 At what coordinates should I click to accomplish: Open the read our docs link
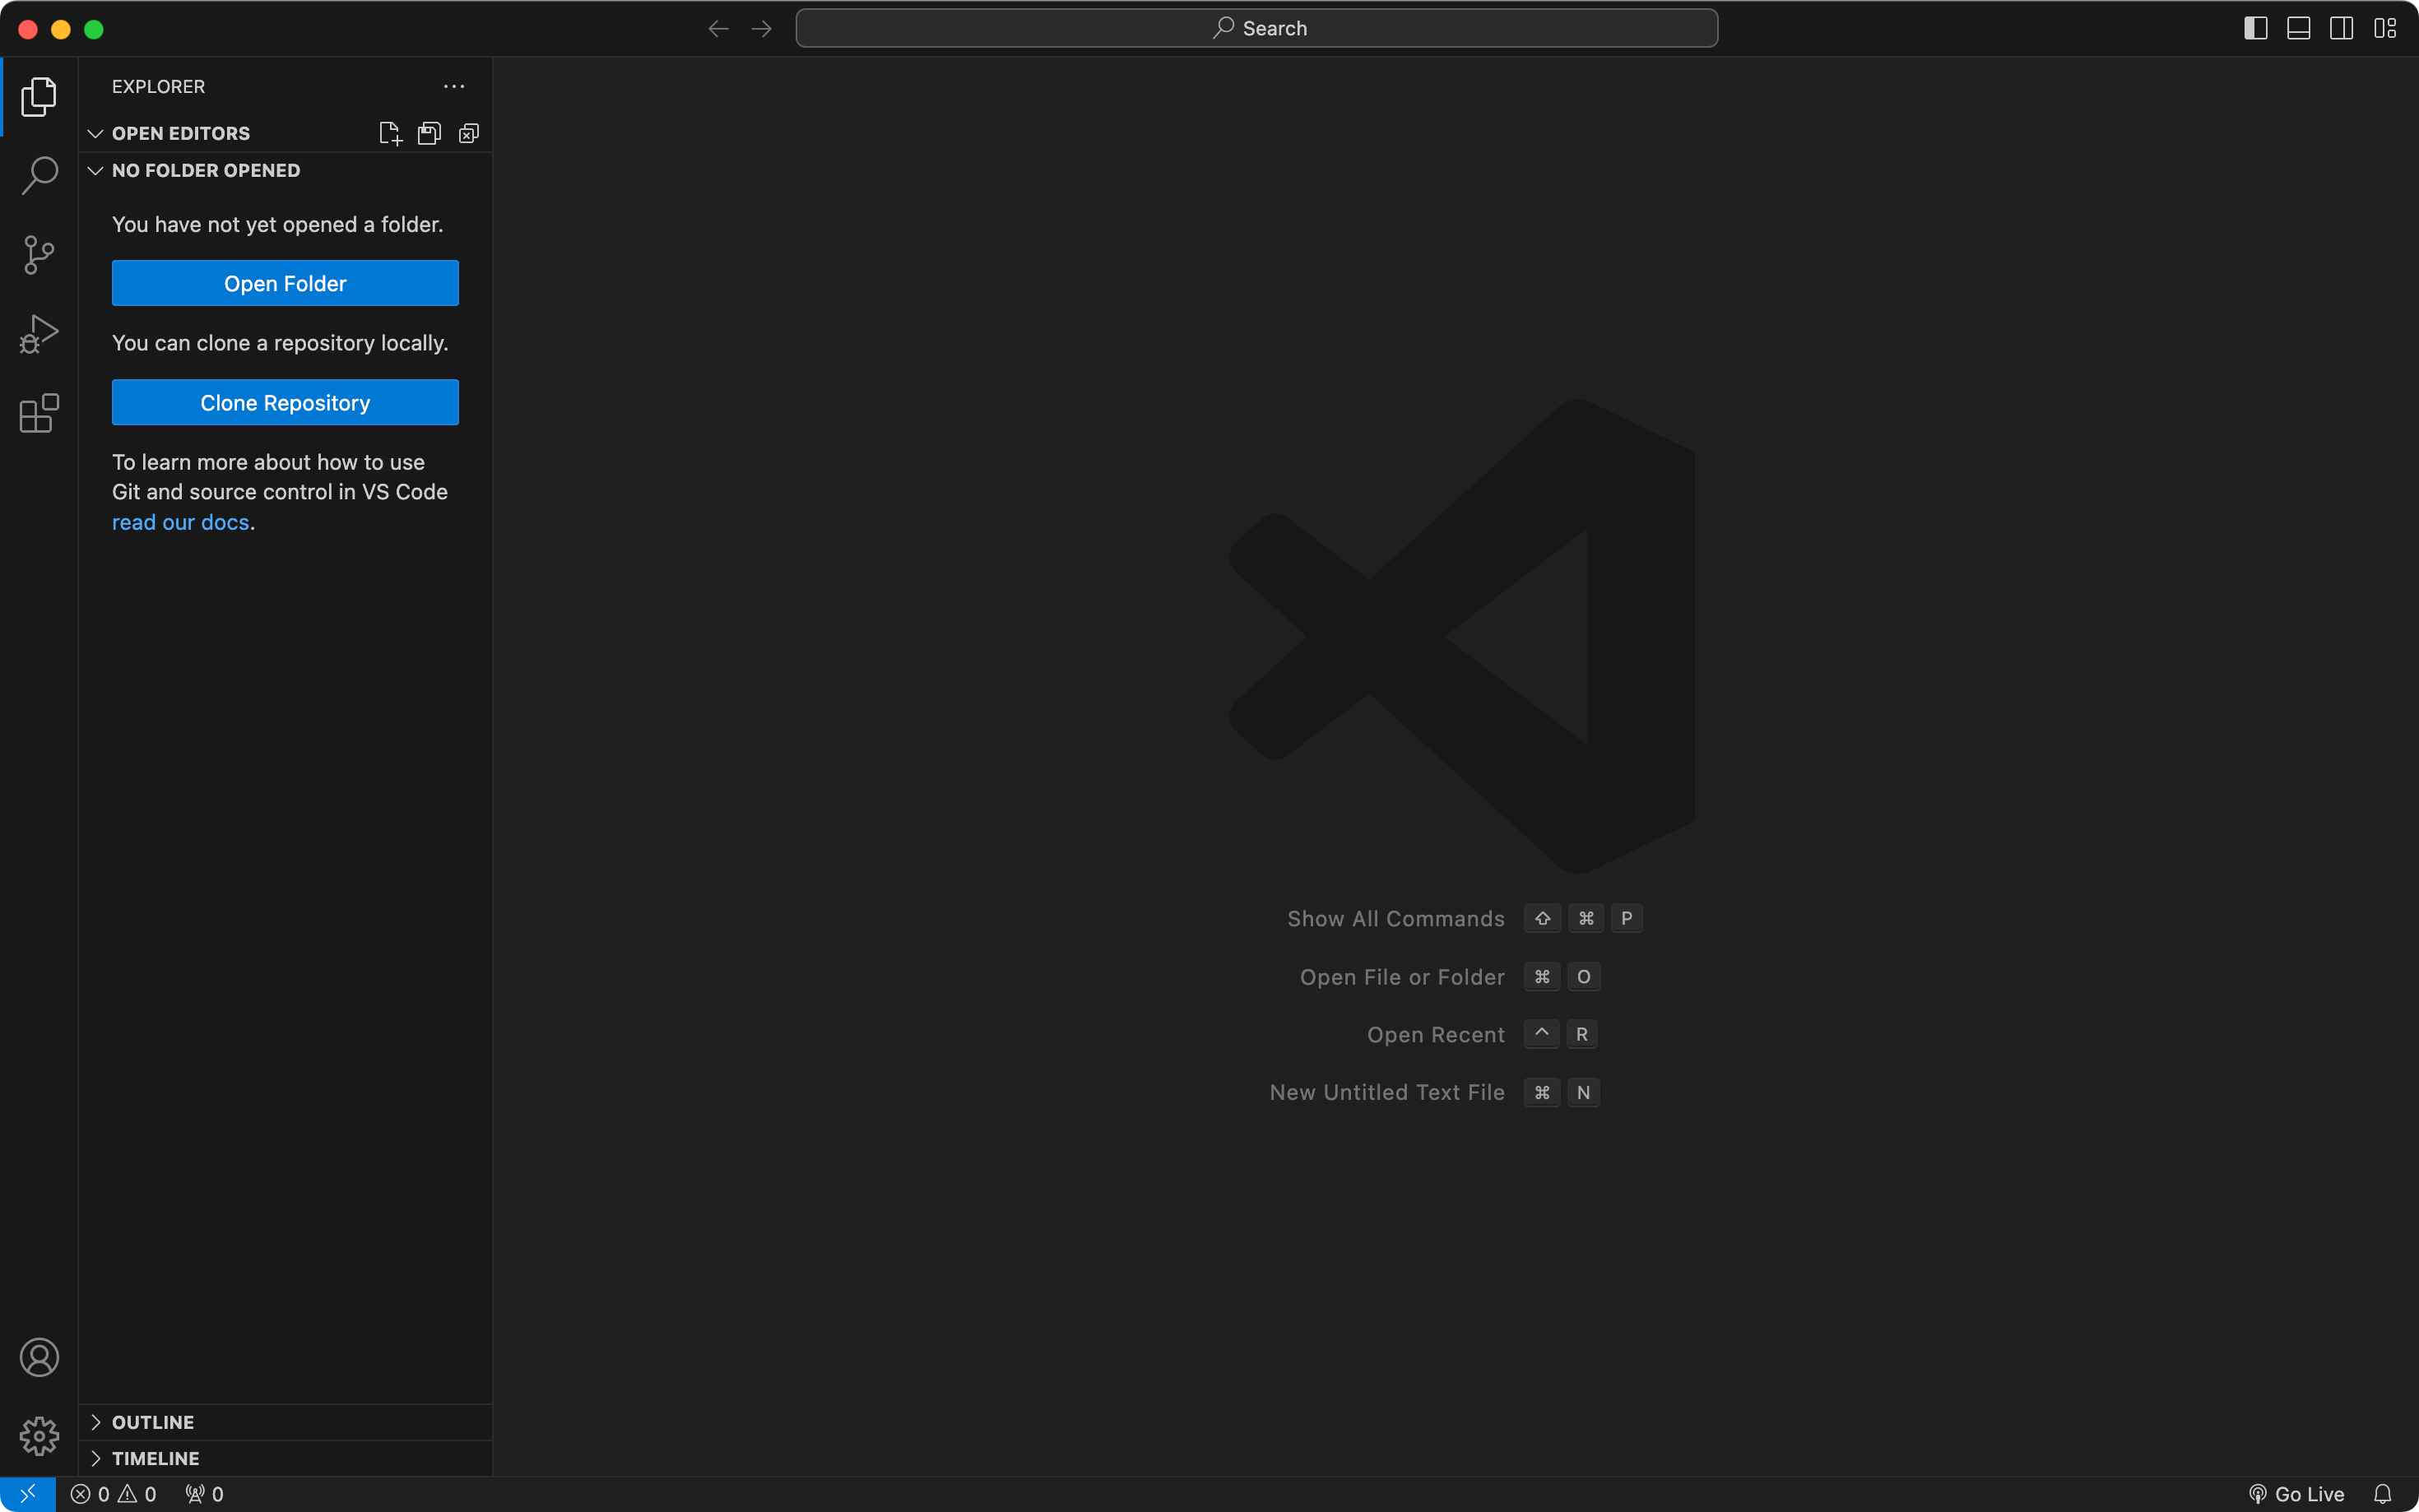click(x=180, y=522)
